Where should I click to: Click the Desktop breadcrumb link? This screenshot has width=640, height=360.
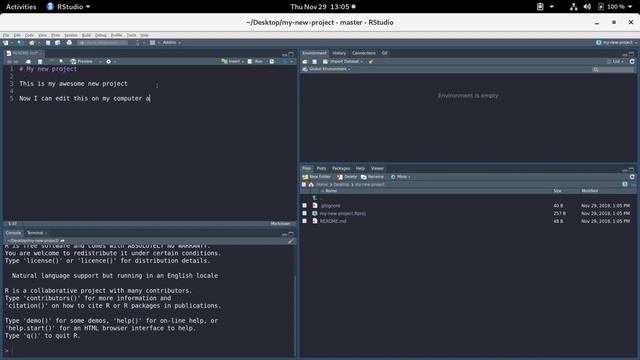[x=341, y=184]
